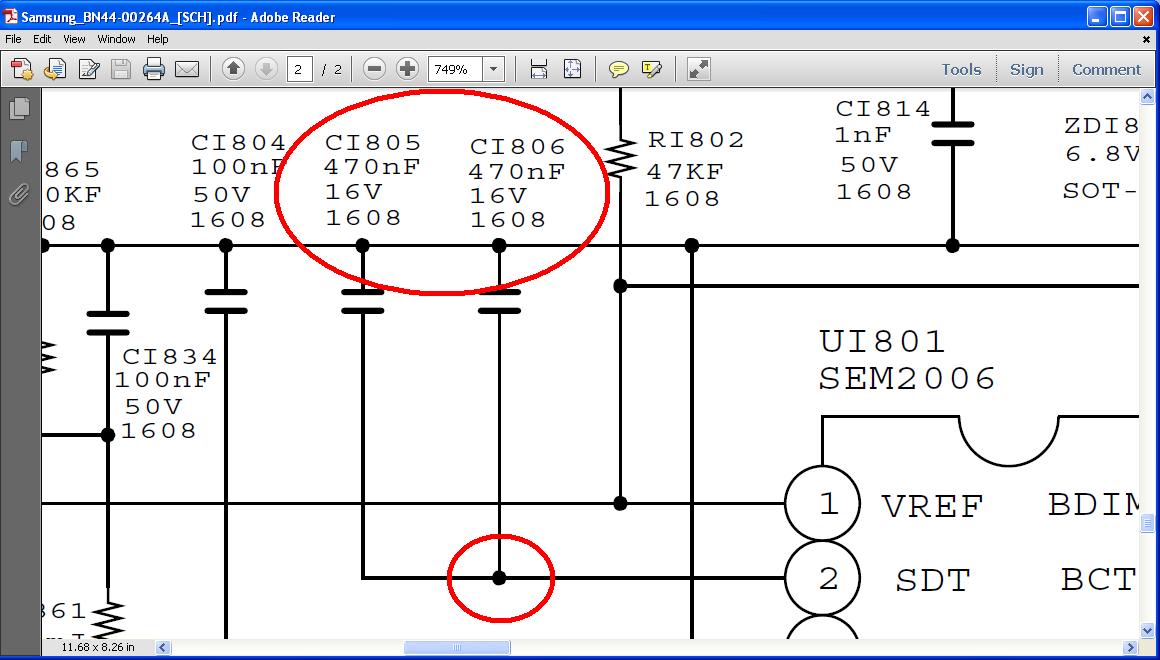This screenshot has height=660, width=1160.
Task: Go to previous page with up arrow
Action: click(x=233, y=70)
